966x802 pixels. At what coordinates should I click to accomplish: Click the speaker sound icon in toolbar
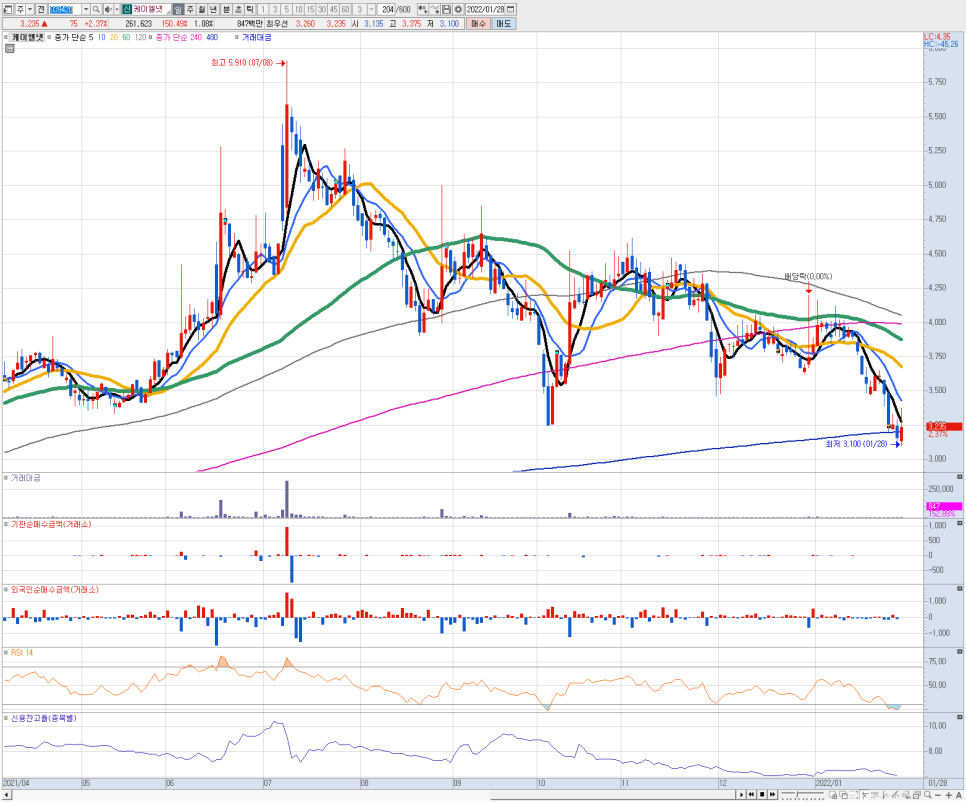tap(108, 9)
